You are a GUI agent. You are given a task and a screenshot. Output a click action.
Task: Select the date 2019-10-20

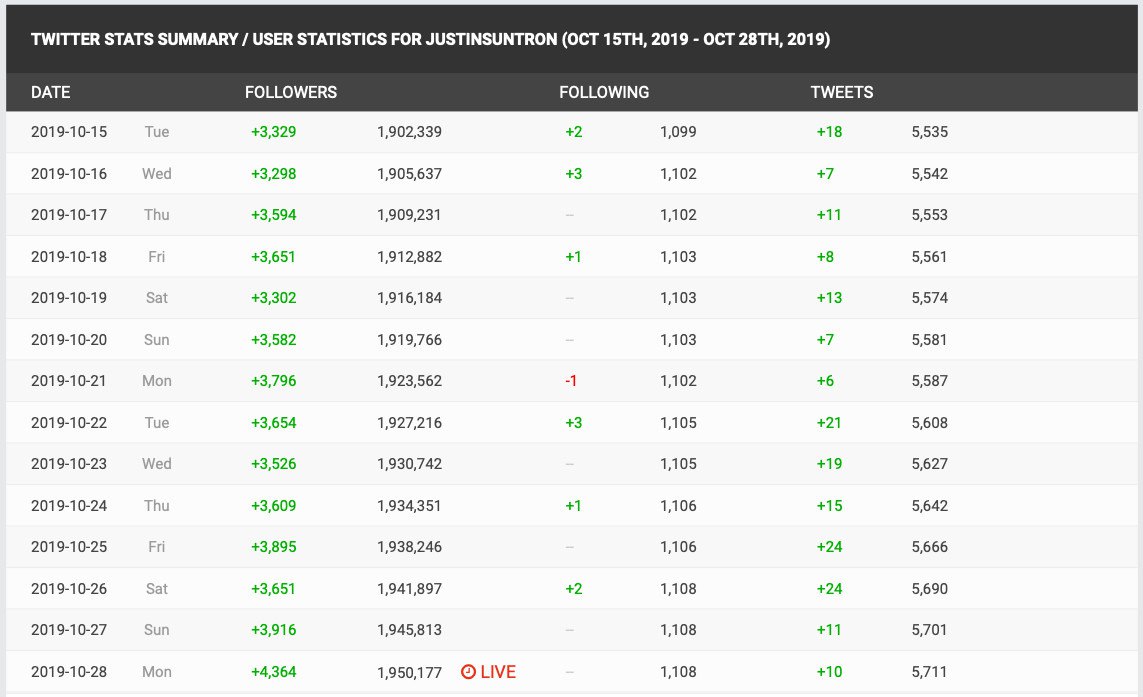pos(69,340)
